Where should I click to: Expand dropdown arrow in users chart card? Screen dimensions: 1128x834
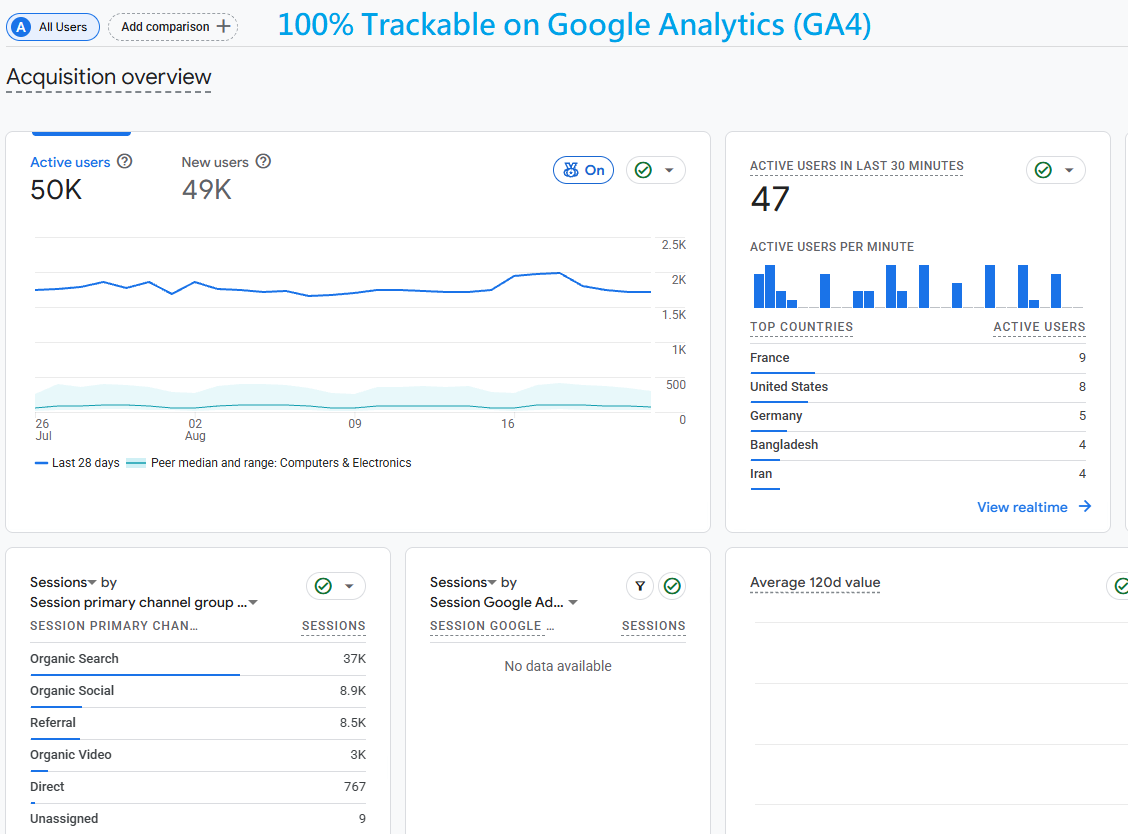[669, 171]
